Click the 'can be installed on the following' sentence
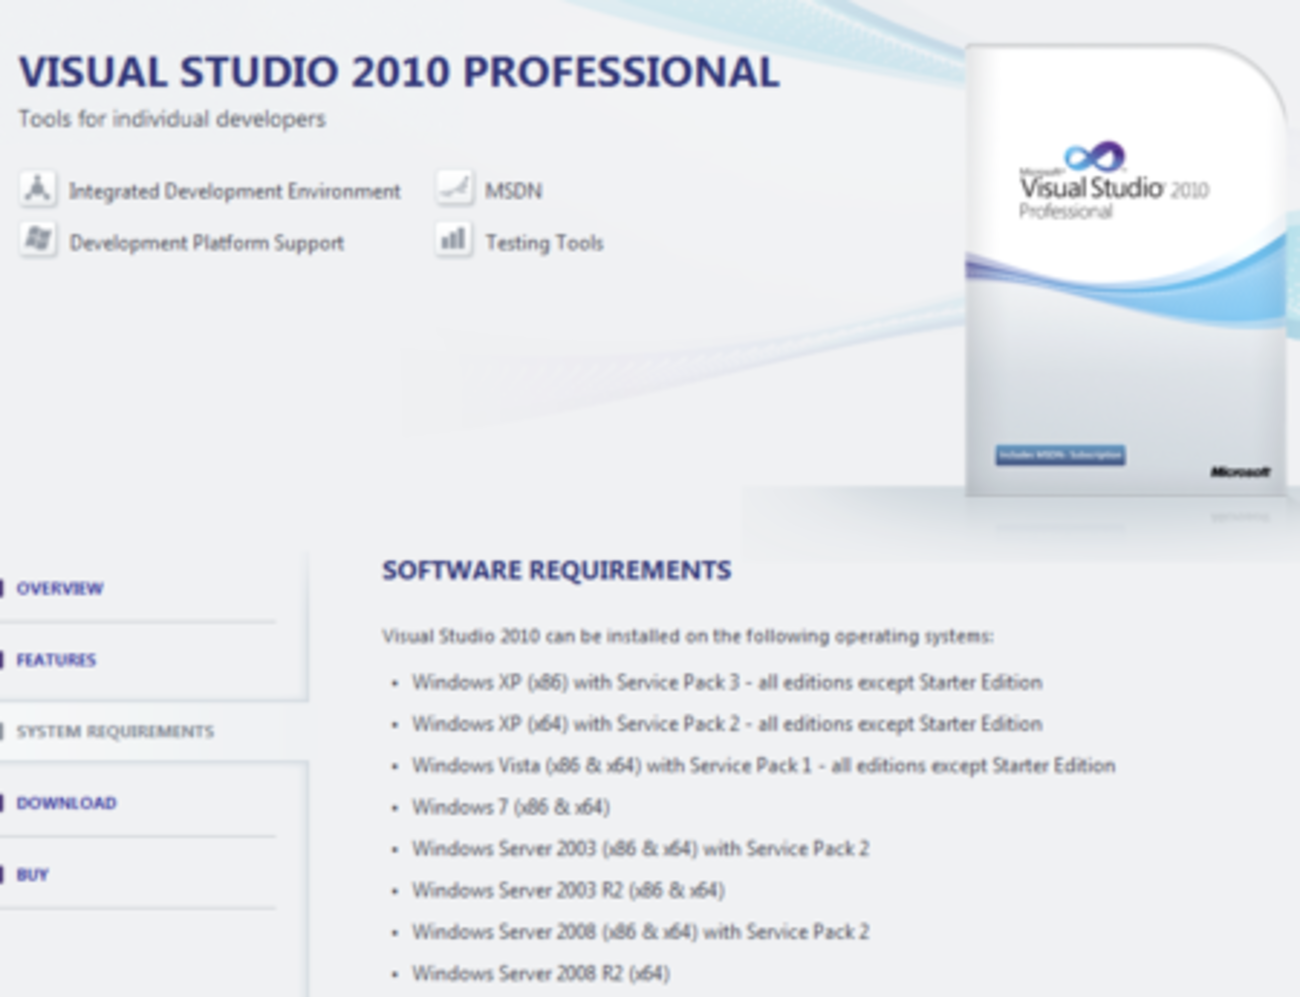Image resolution: width=1300 pixels, height=997 pixels. 688,636
